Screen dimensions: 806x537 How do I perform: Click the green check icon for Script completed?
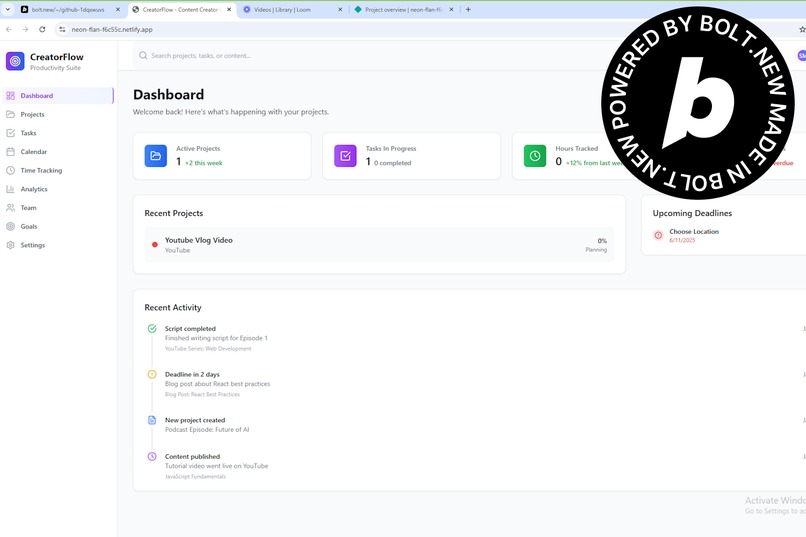pyautogui.click(x=152, y=328)
